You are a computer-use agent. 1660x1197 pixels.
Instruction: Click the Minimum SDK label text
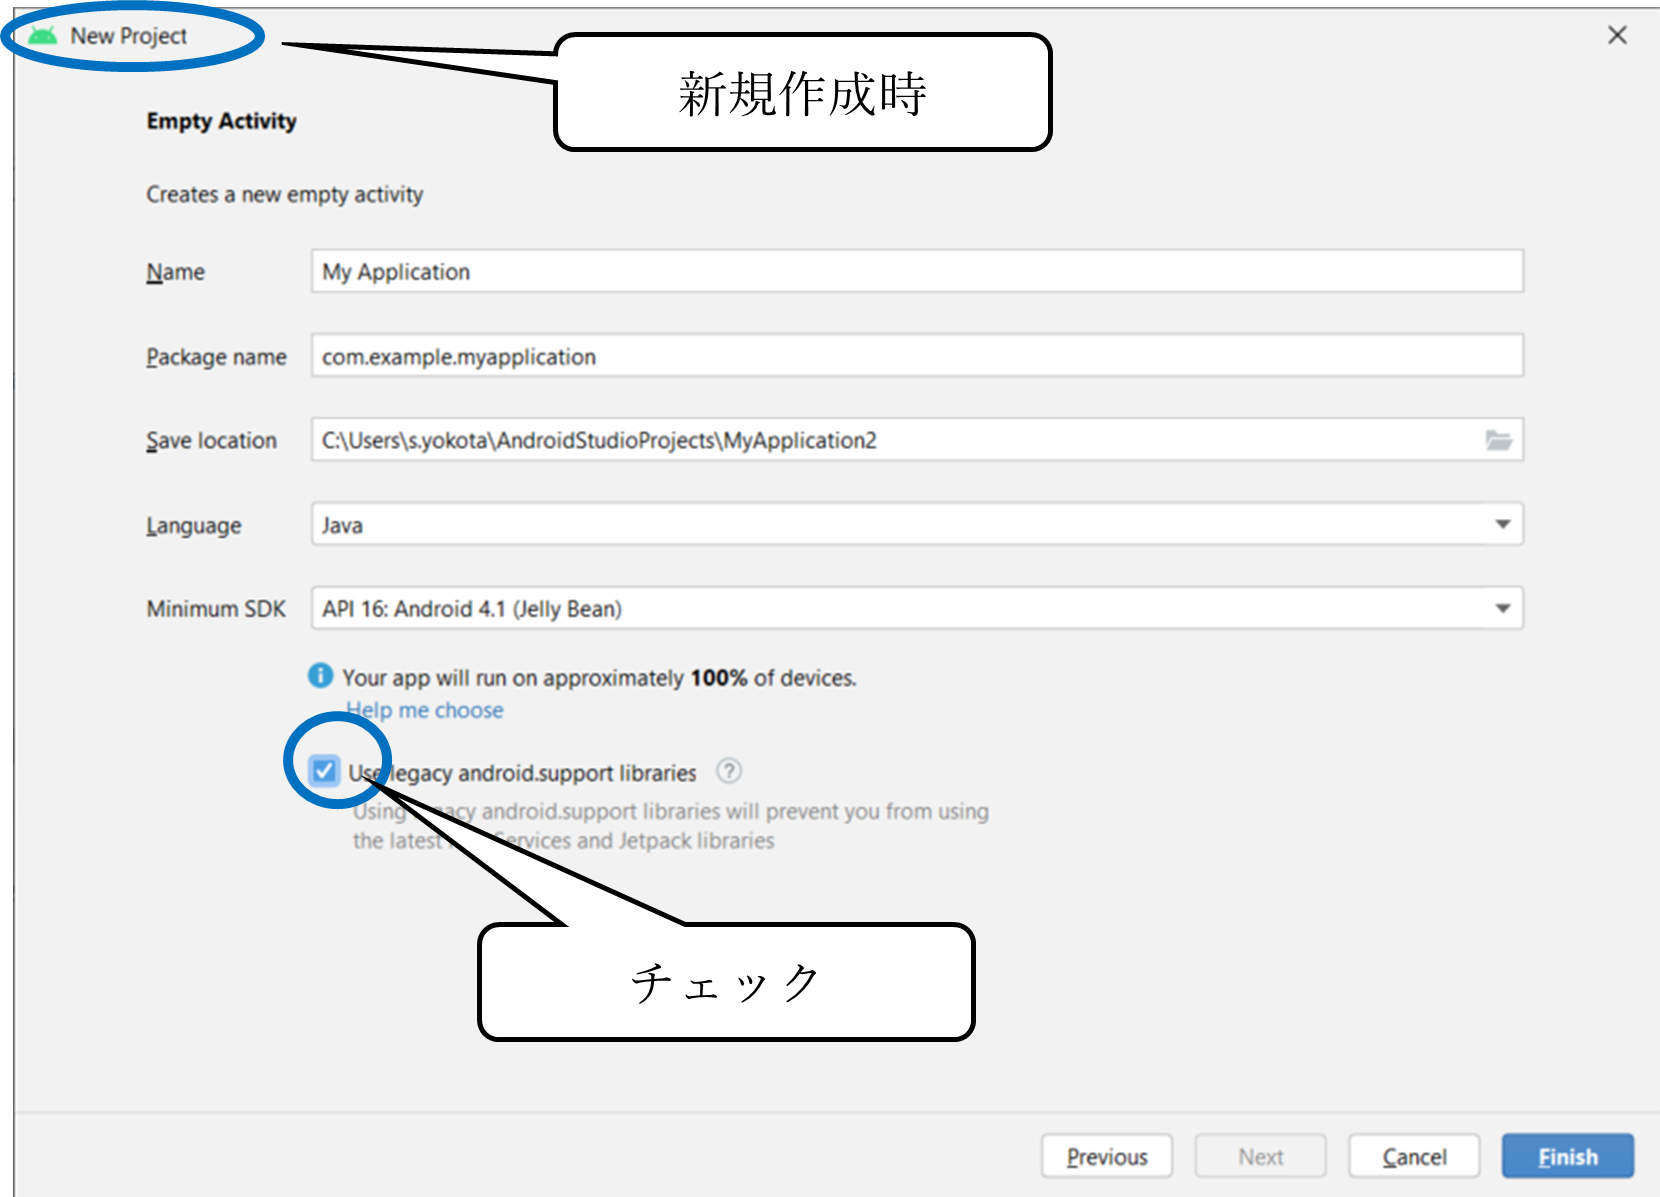[x=216, y=609]
